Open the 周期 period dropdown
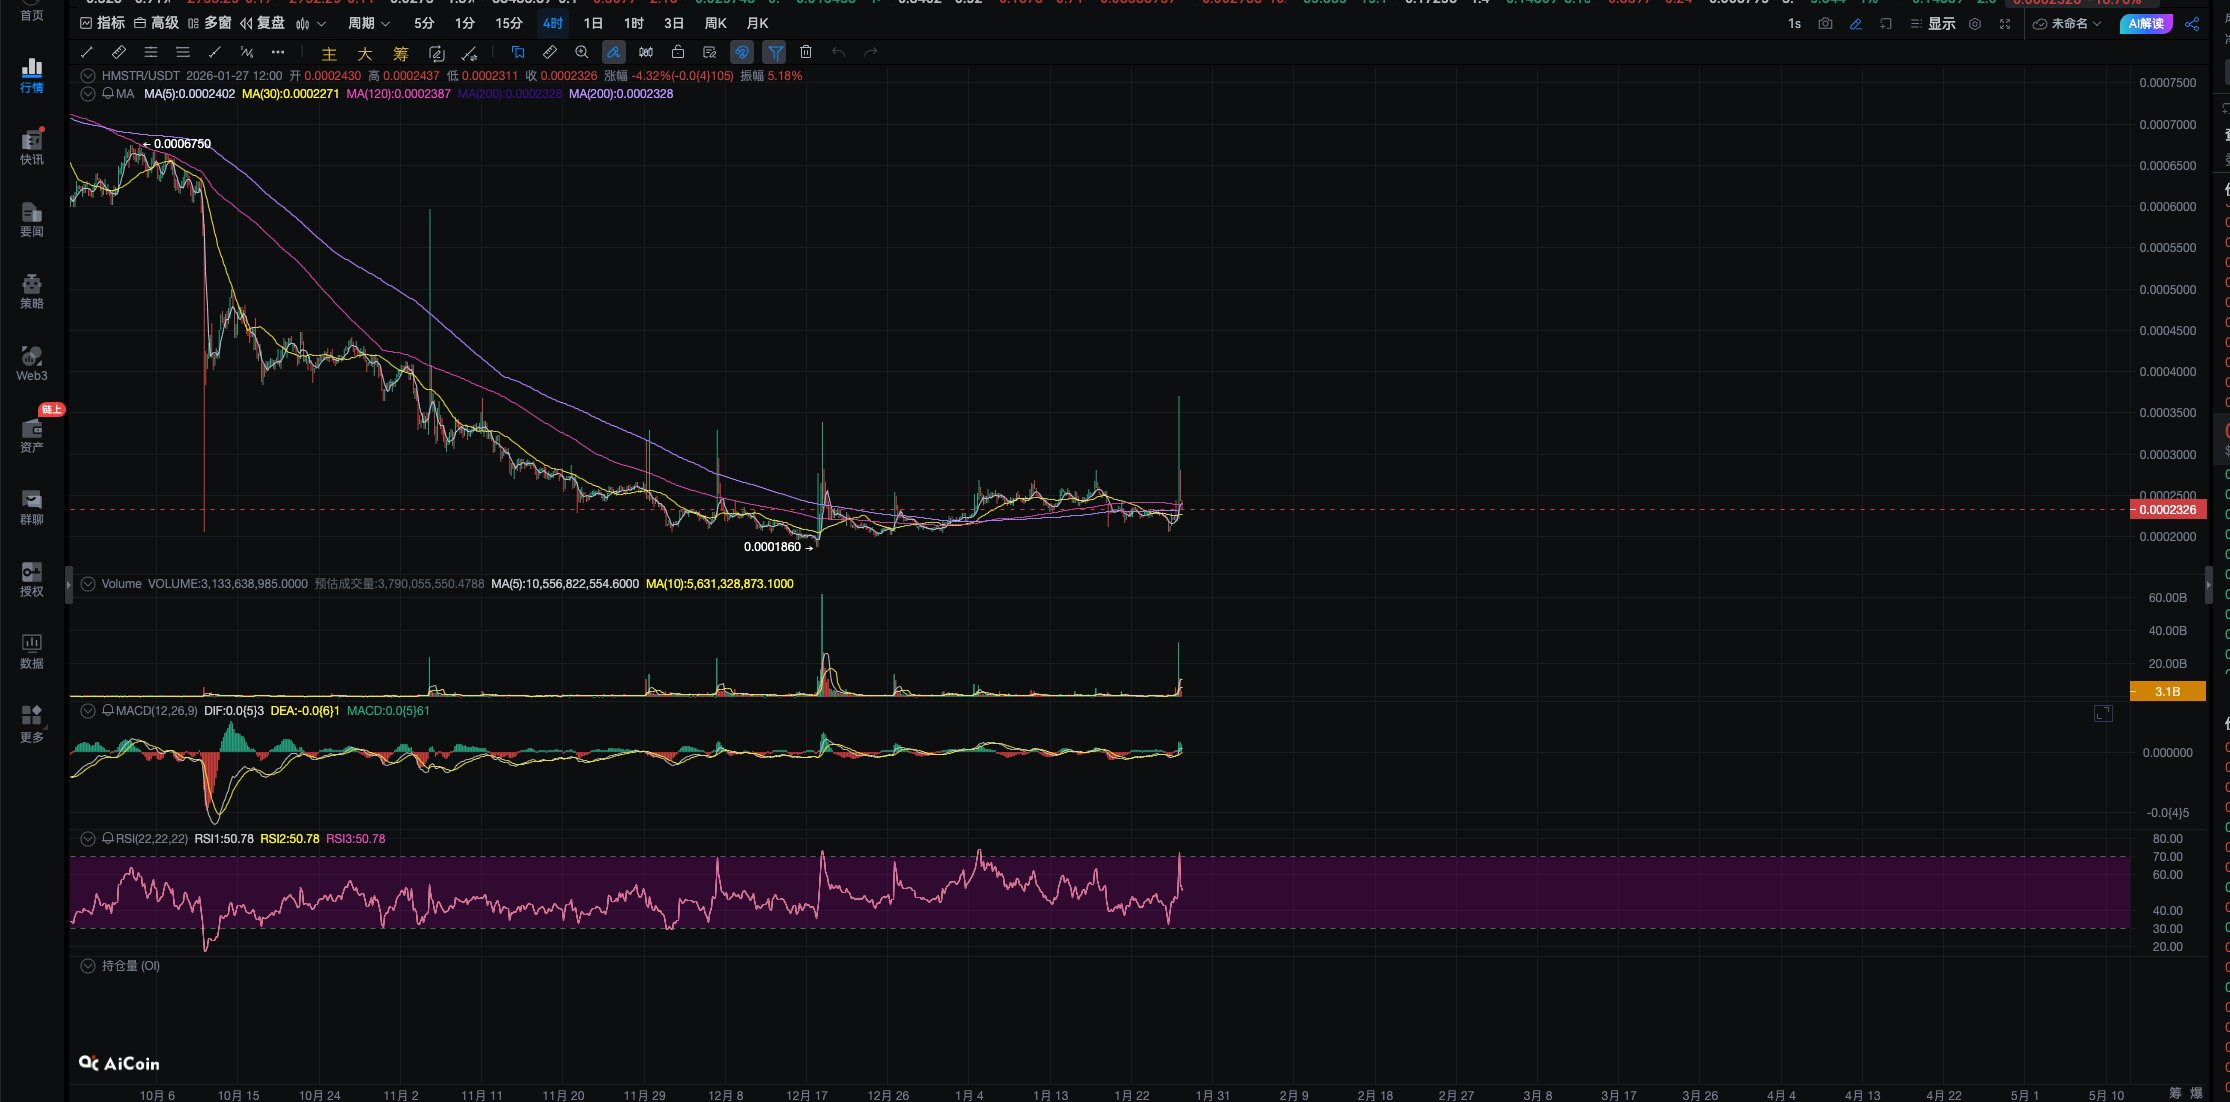 (368, 23)
